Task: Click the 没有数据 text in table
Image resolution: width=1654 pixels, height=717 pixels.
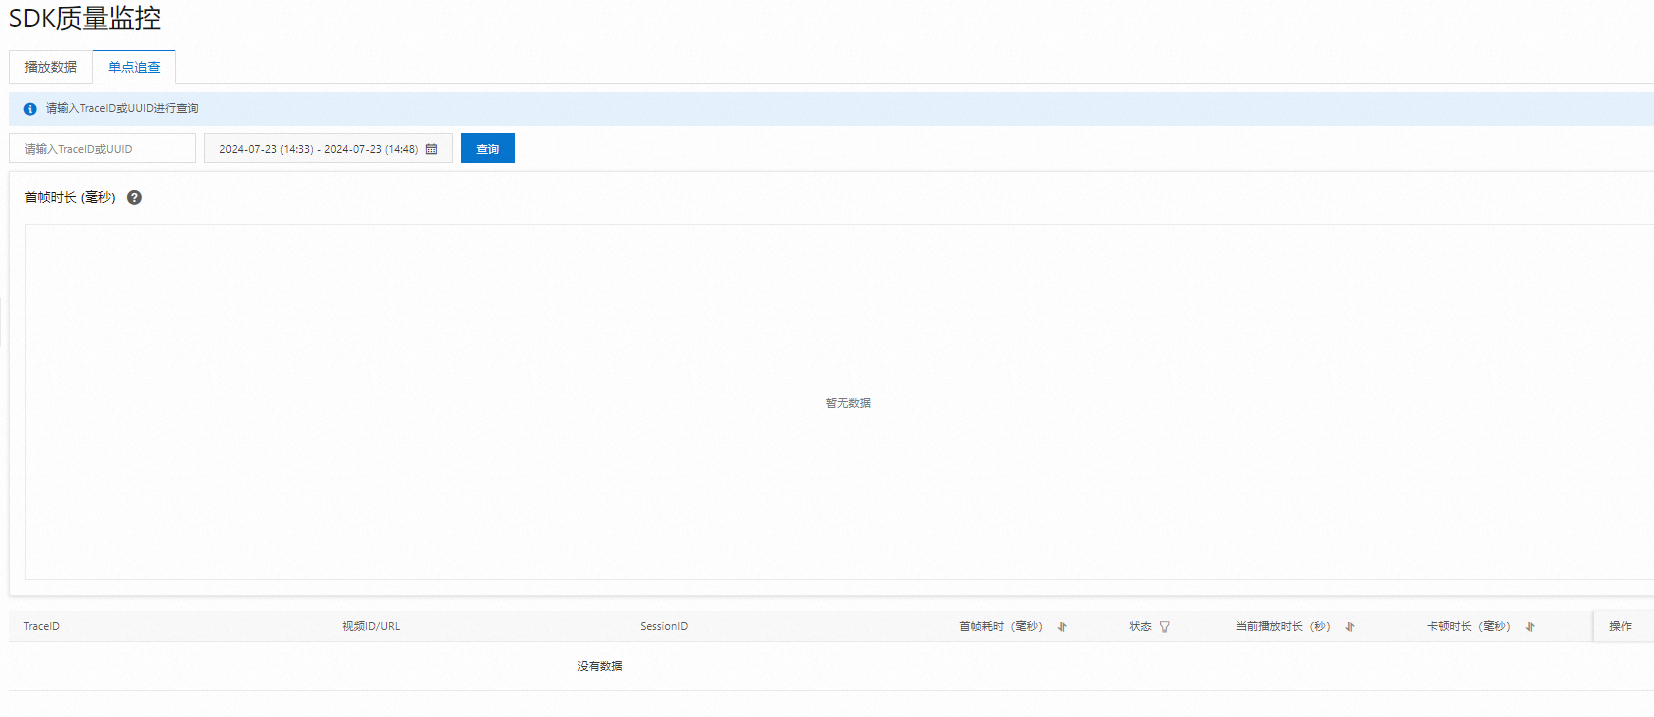Action: pos(600,666)
